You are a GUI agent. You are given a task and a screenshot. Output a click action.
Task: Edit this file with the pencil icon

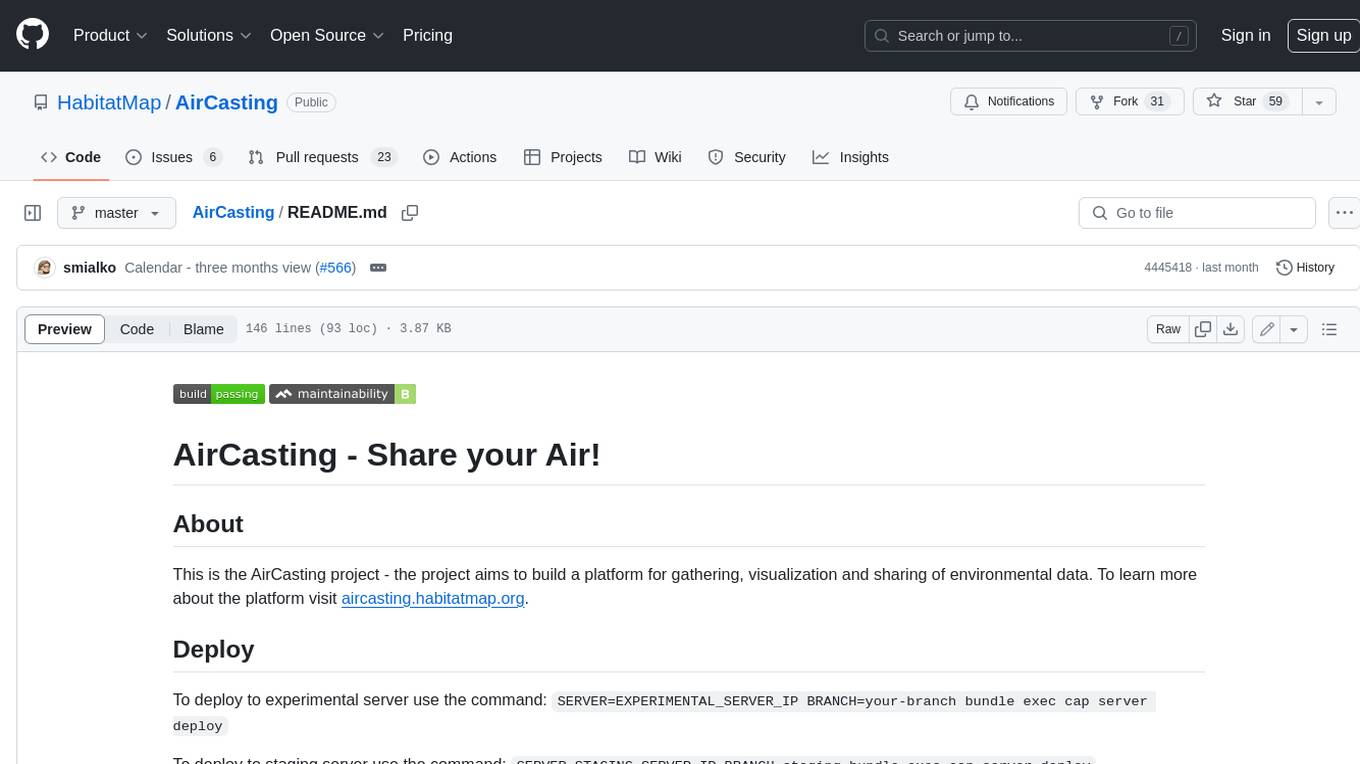[1267, 329]
